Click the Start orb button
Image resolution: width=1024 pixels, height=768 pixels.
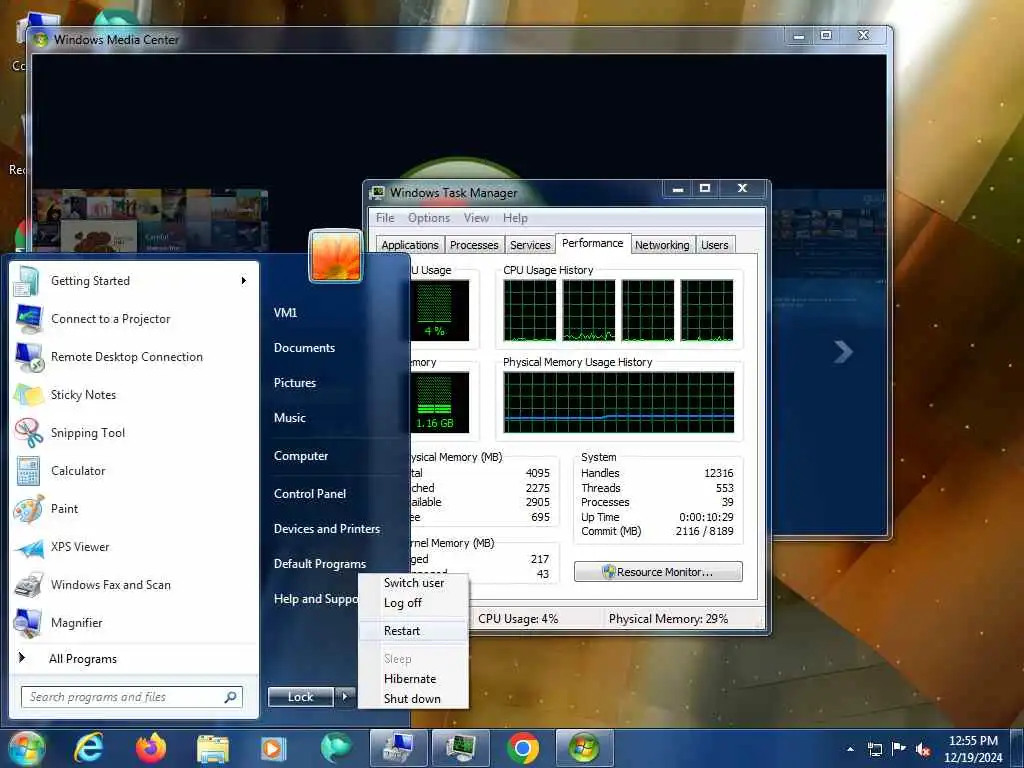pyautogui.click(x=26, y=748)
